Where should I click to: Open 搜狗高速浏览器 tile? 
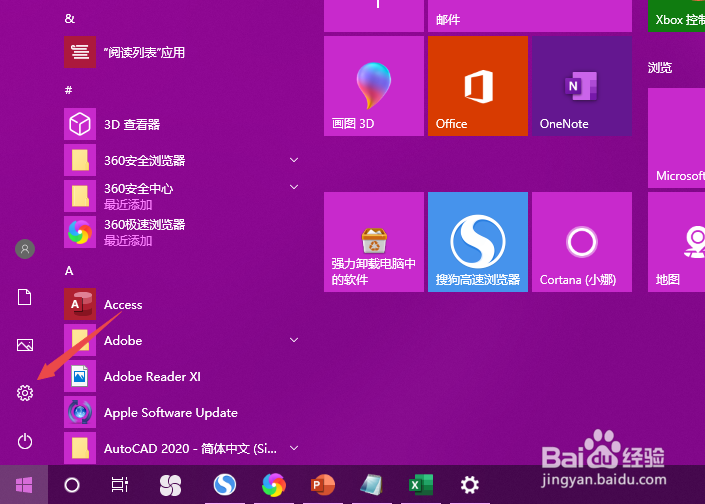coord(478,242)
